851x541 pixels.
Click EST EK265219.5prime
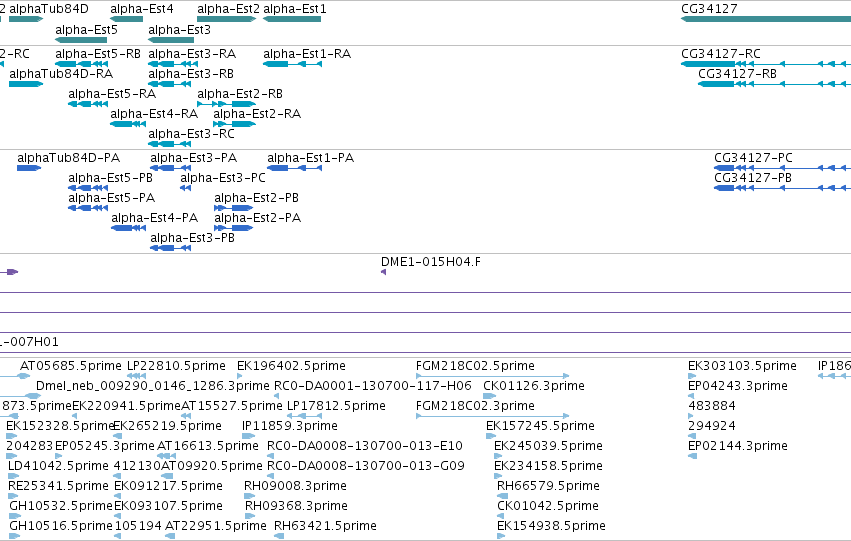coord(117,436)
